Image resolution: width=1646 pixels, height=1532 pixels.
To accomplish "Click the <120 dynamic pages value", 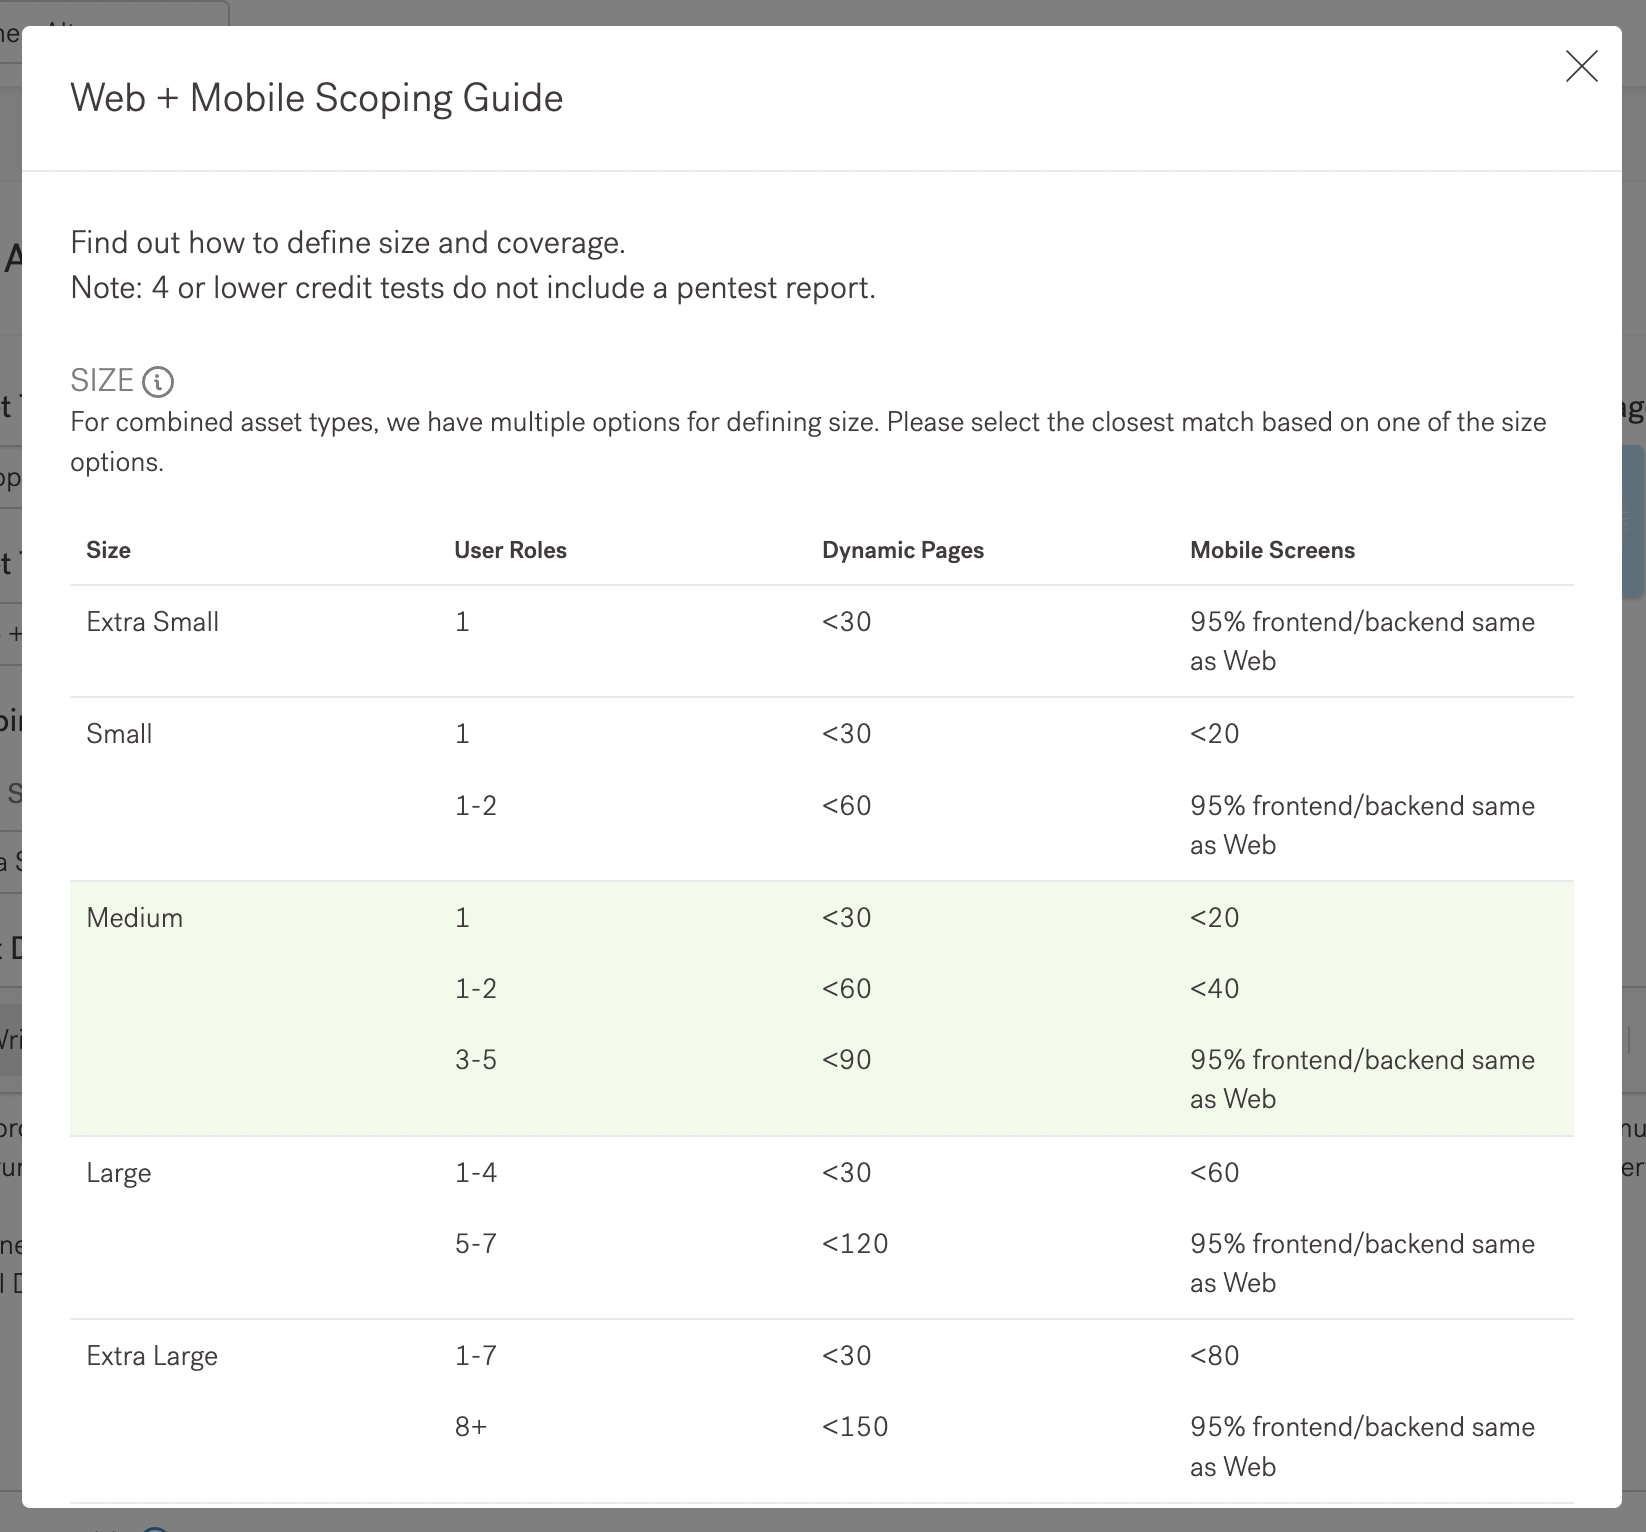I will 855,1244.
